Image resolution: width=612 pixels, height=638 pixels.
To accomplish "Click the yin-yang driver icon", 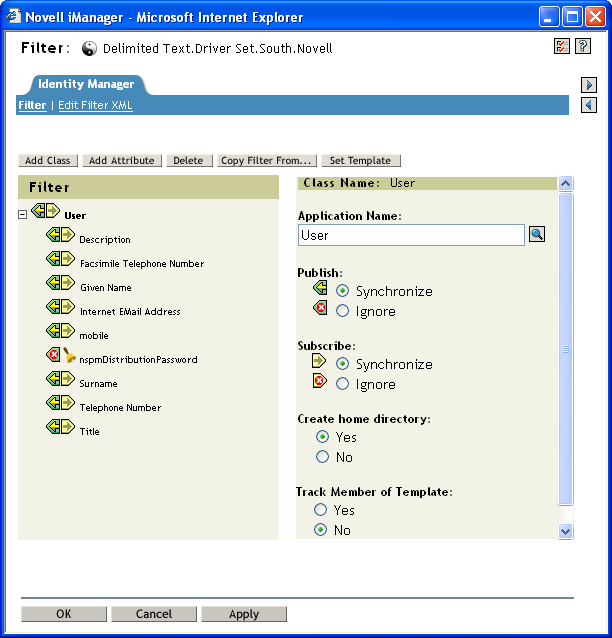I will [x=89, y=49].
